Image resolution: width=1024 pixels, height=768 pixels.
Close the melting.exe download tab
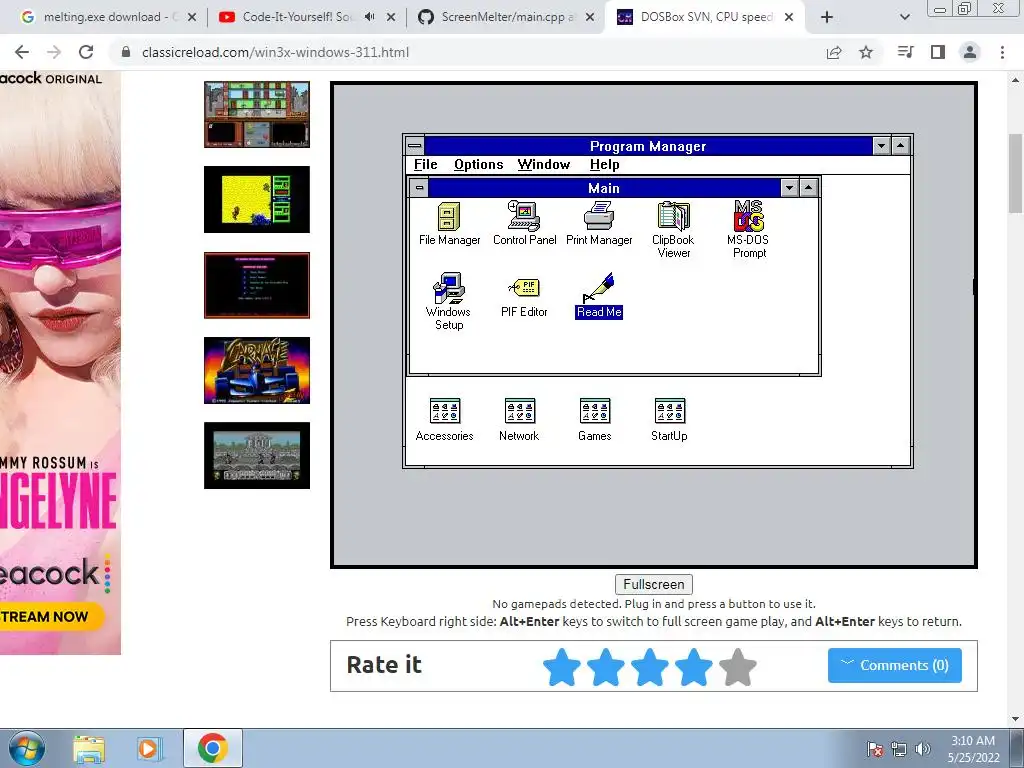[192, 17]
